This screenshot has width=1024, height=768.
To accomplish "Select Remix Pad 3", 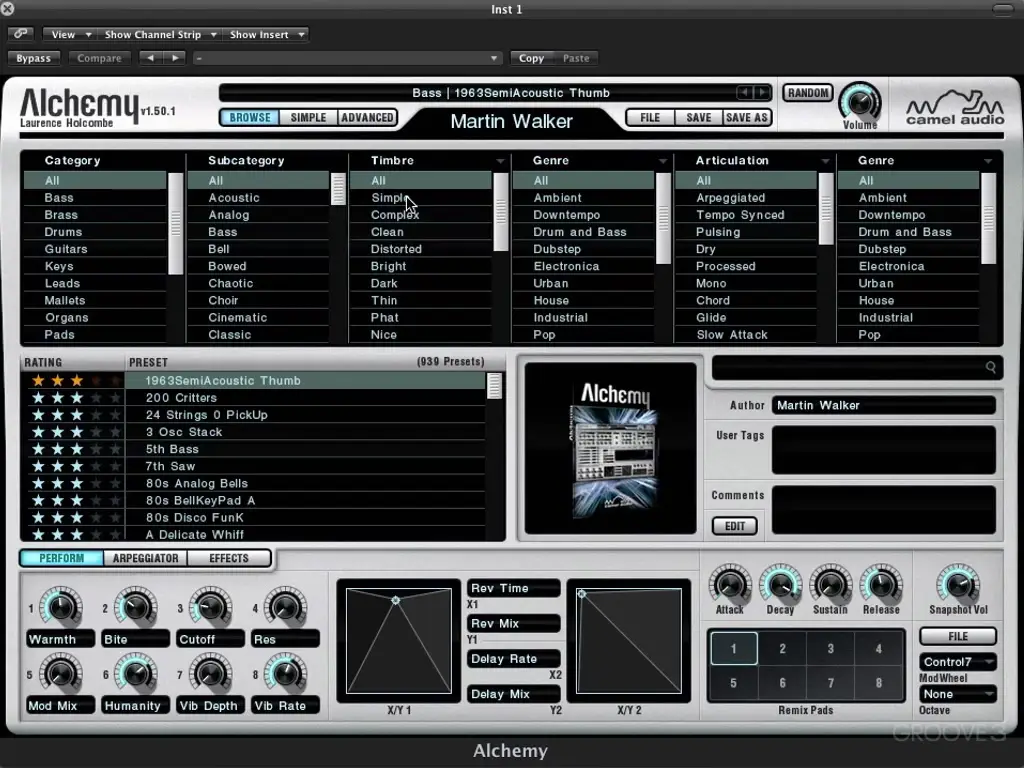I will tap(831, 648).
